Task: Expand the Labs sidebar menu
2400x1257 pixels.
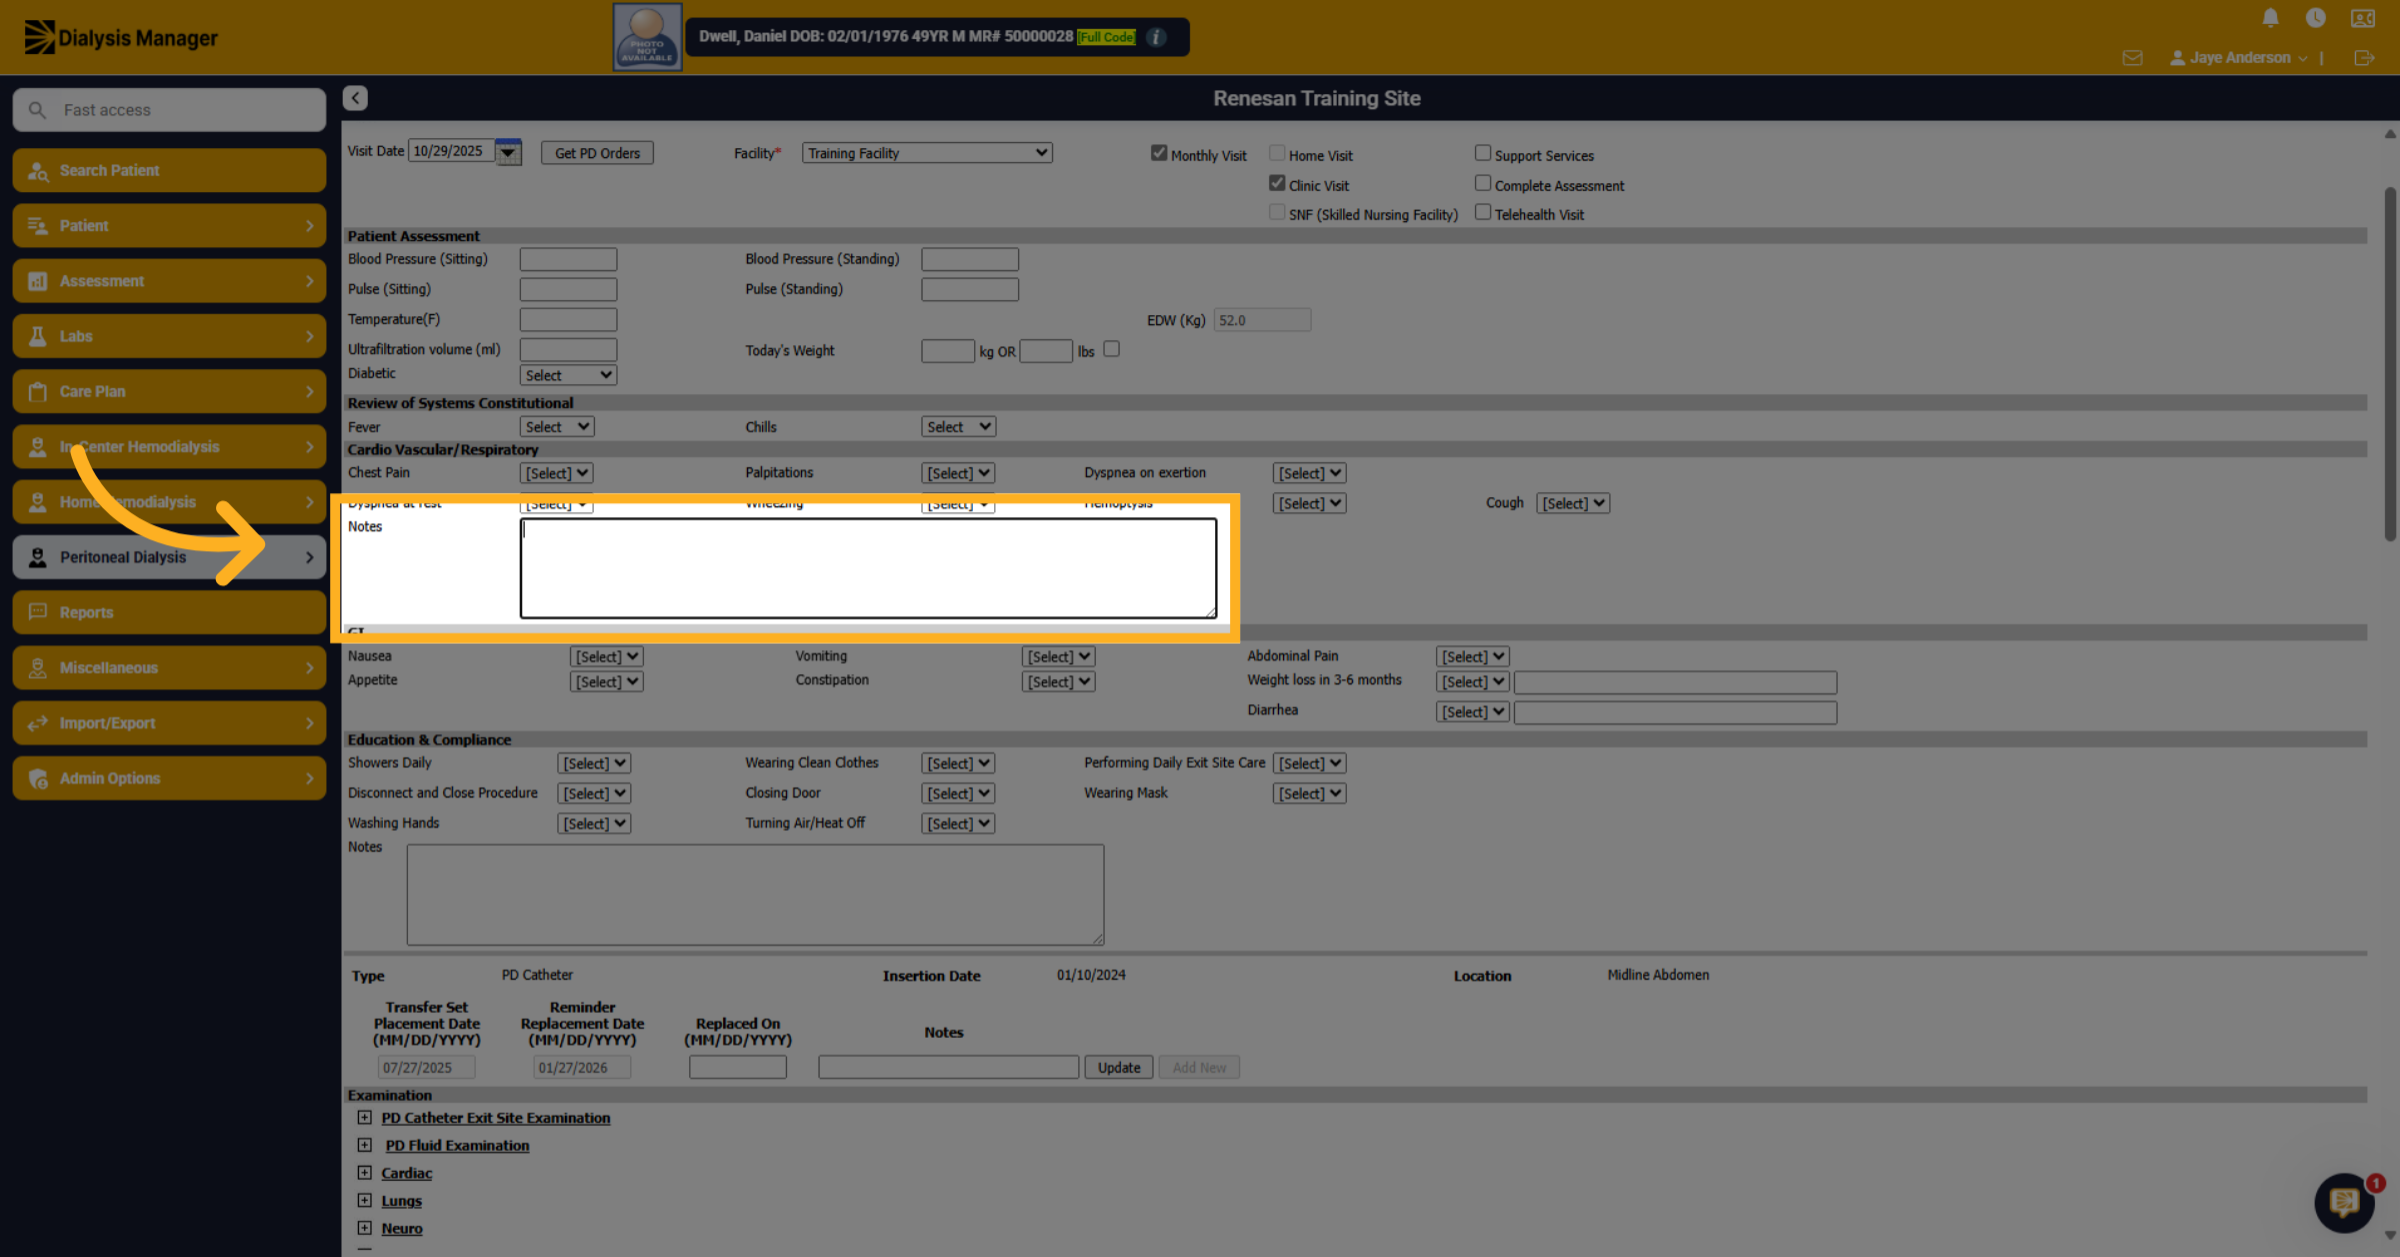Action: [x=169, y=336]
